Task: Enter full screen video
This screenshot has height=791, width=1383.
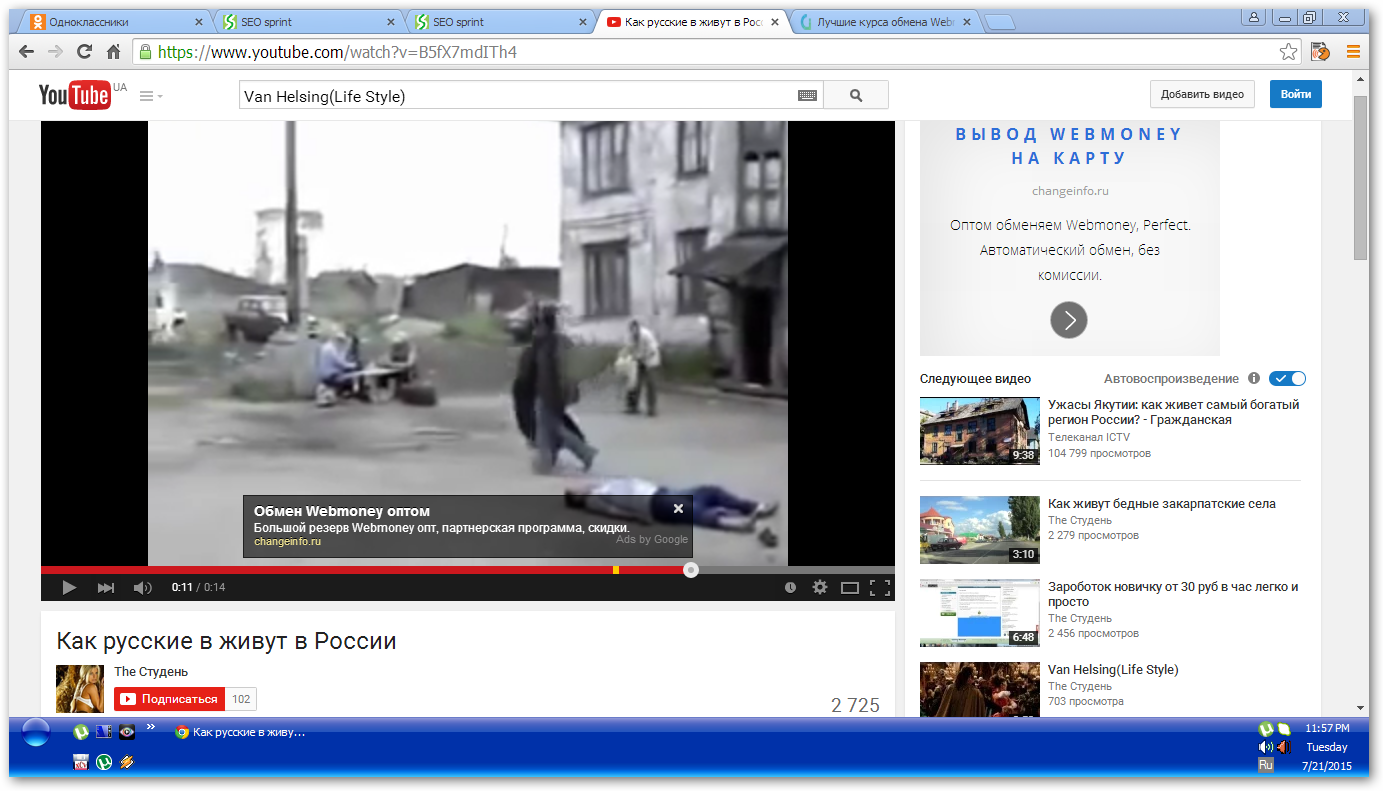Action: pos(880,588)
